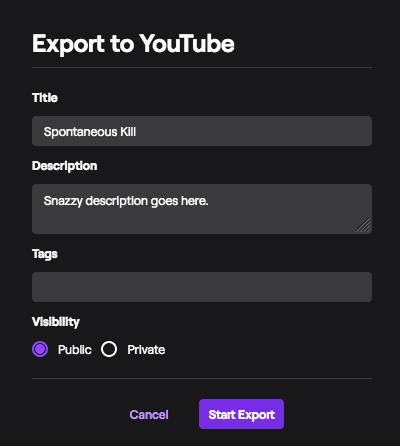Click the Description box resize handle
Image resolution: width=400 pixels, height=446 pixels.
(363, 225)
